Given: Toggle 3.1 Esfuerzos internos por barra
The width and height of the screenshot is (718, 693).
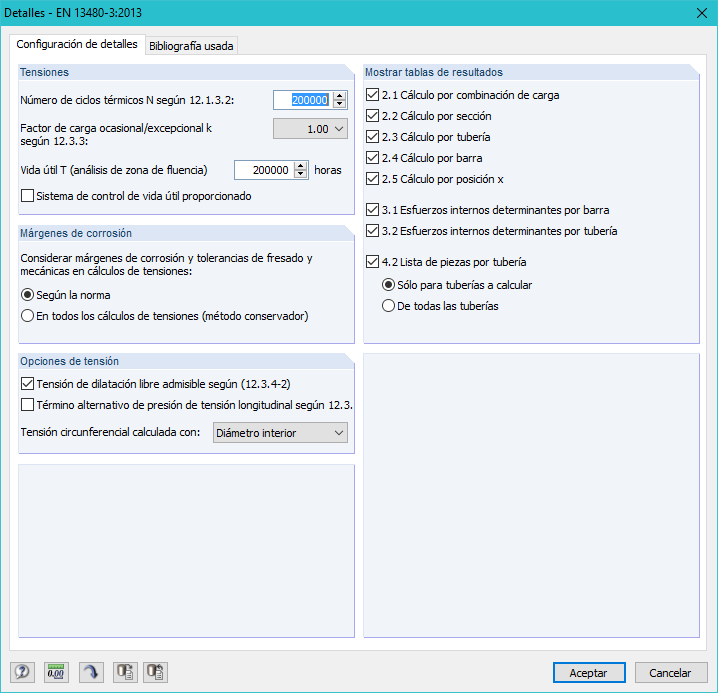Looking at the screenshot, I should pyautogui.click(x=372, y=210).
